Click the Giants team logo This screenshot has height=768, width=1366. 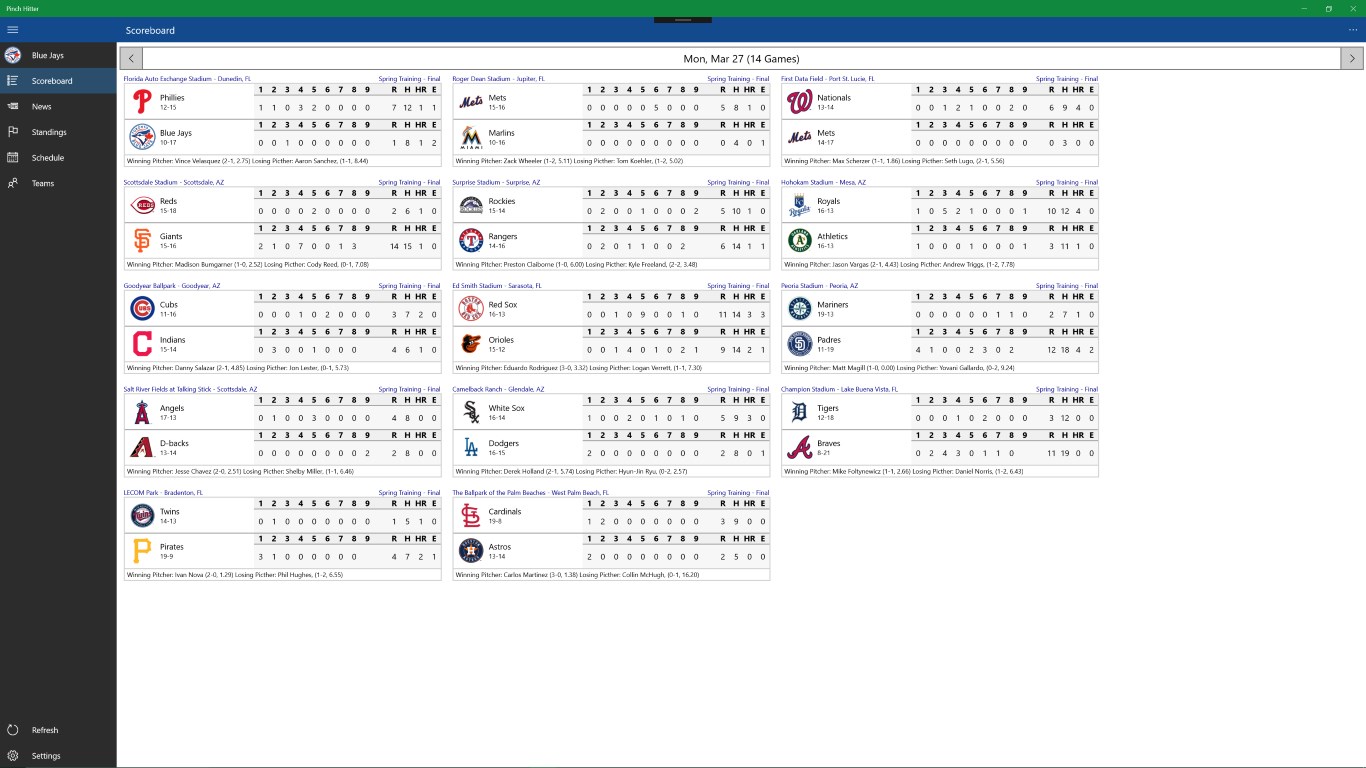[142, 240]
